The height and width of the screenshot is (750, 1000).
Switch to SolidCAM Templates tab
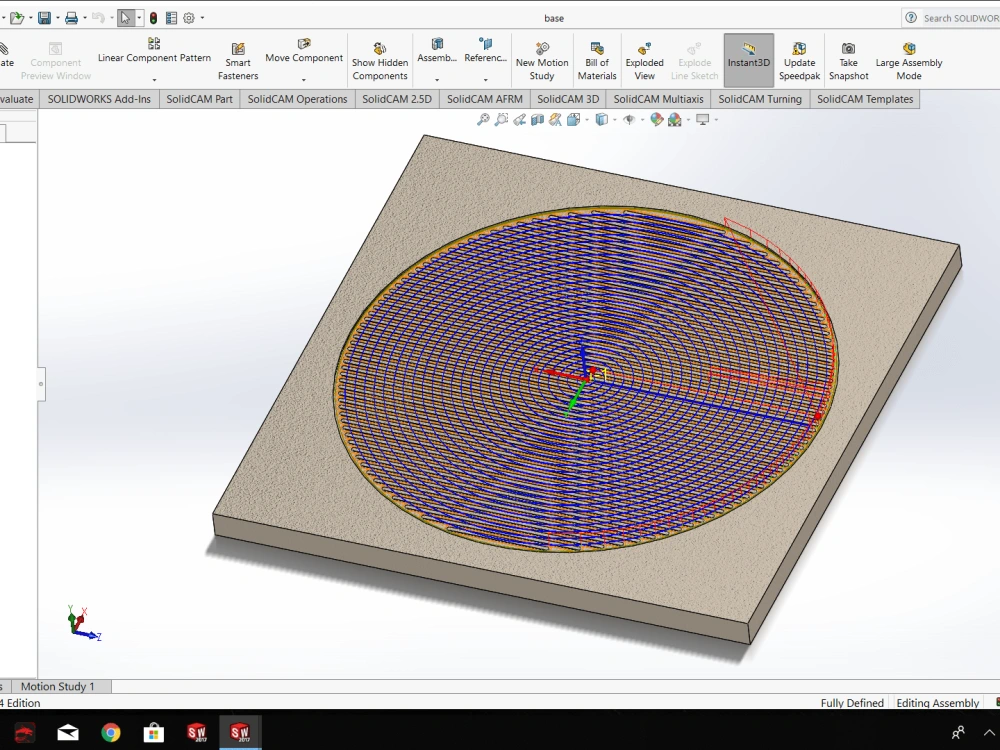tap(865, 99)
